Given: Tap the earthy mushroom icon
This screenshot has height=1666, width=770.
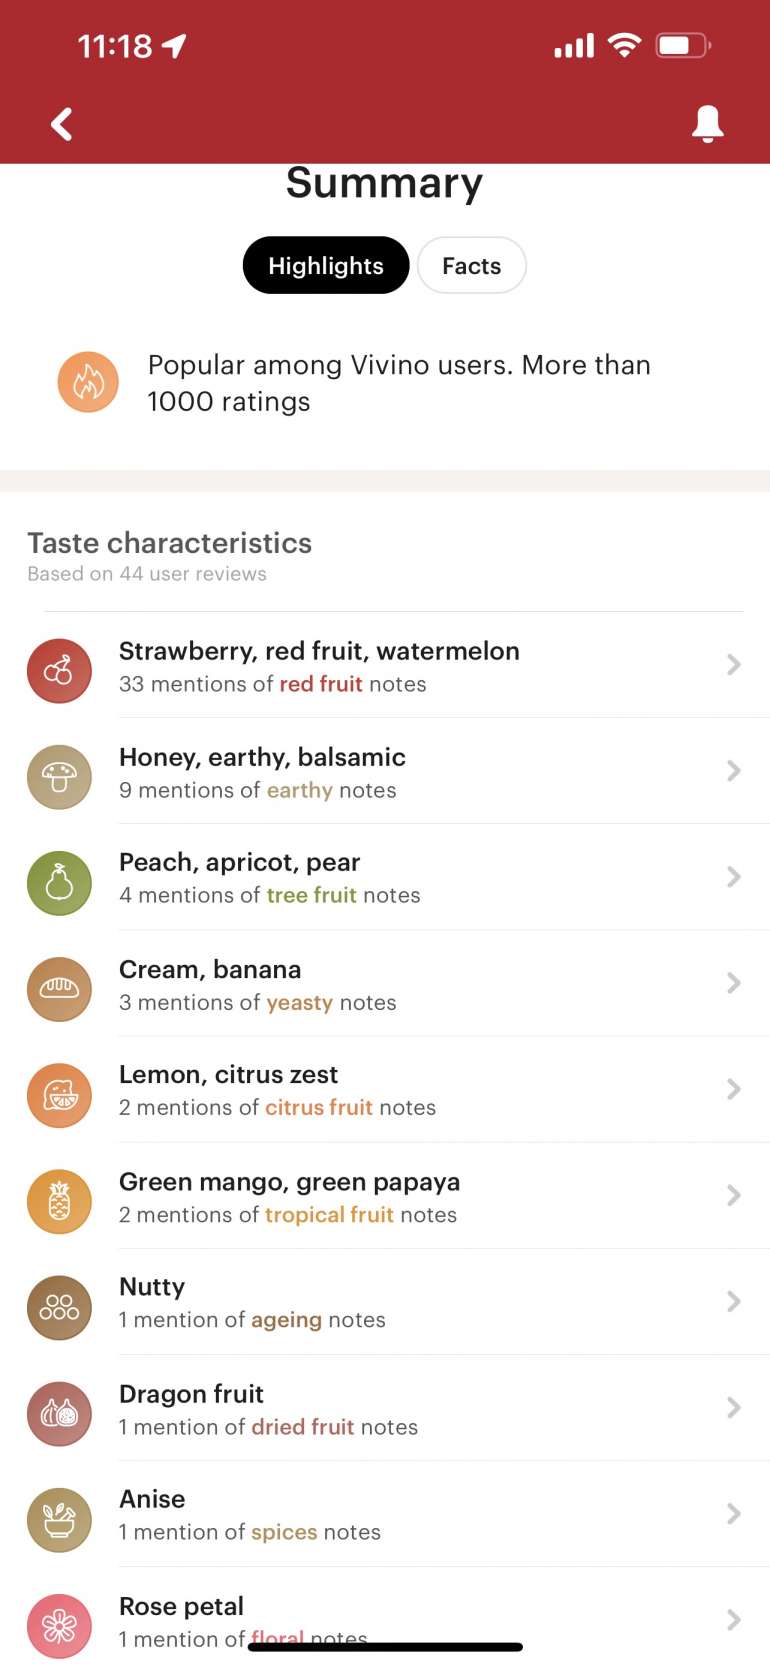Looking at the screenshot, I should [59, 777].
